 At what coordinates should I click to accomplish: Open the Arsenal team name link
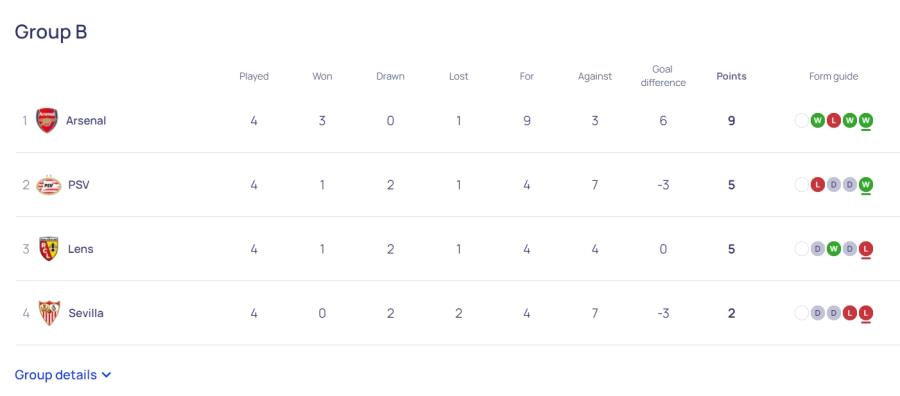(x=86, y=121)
